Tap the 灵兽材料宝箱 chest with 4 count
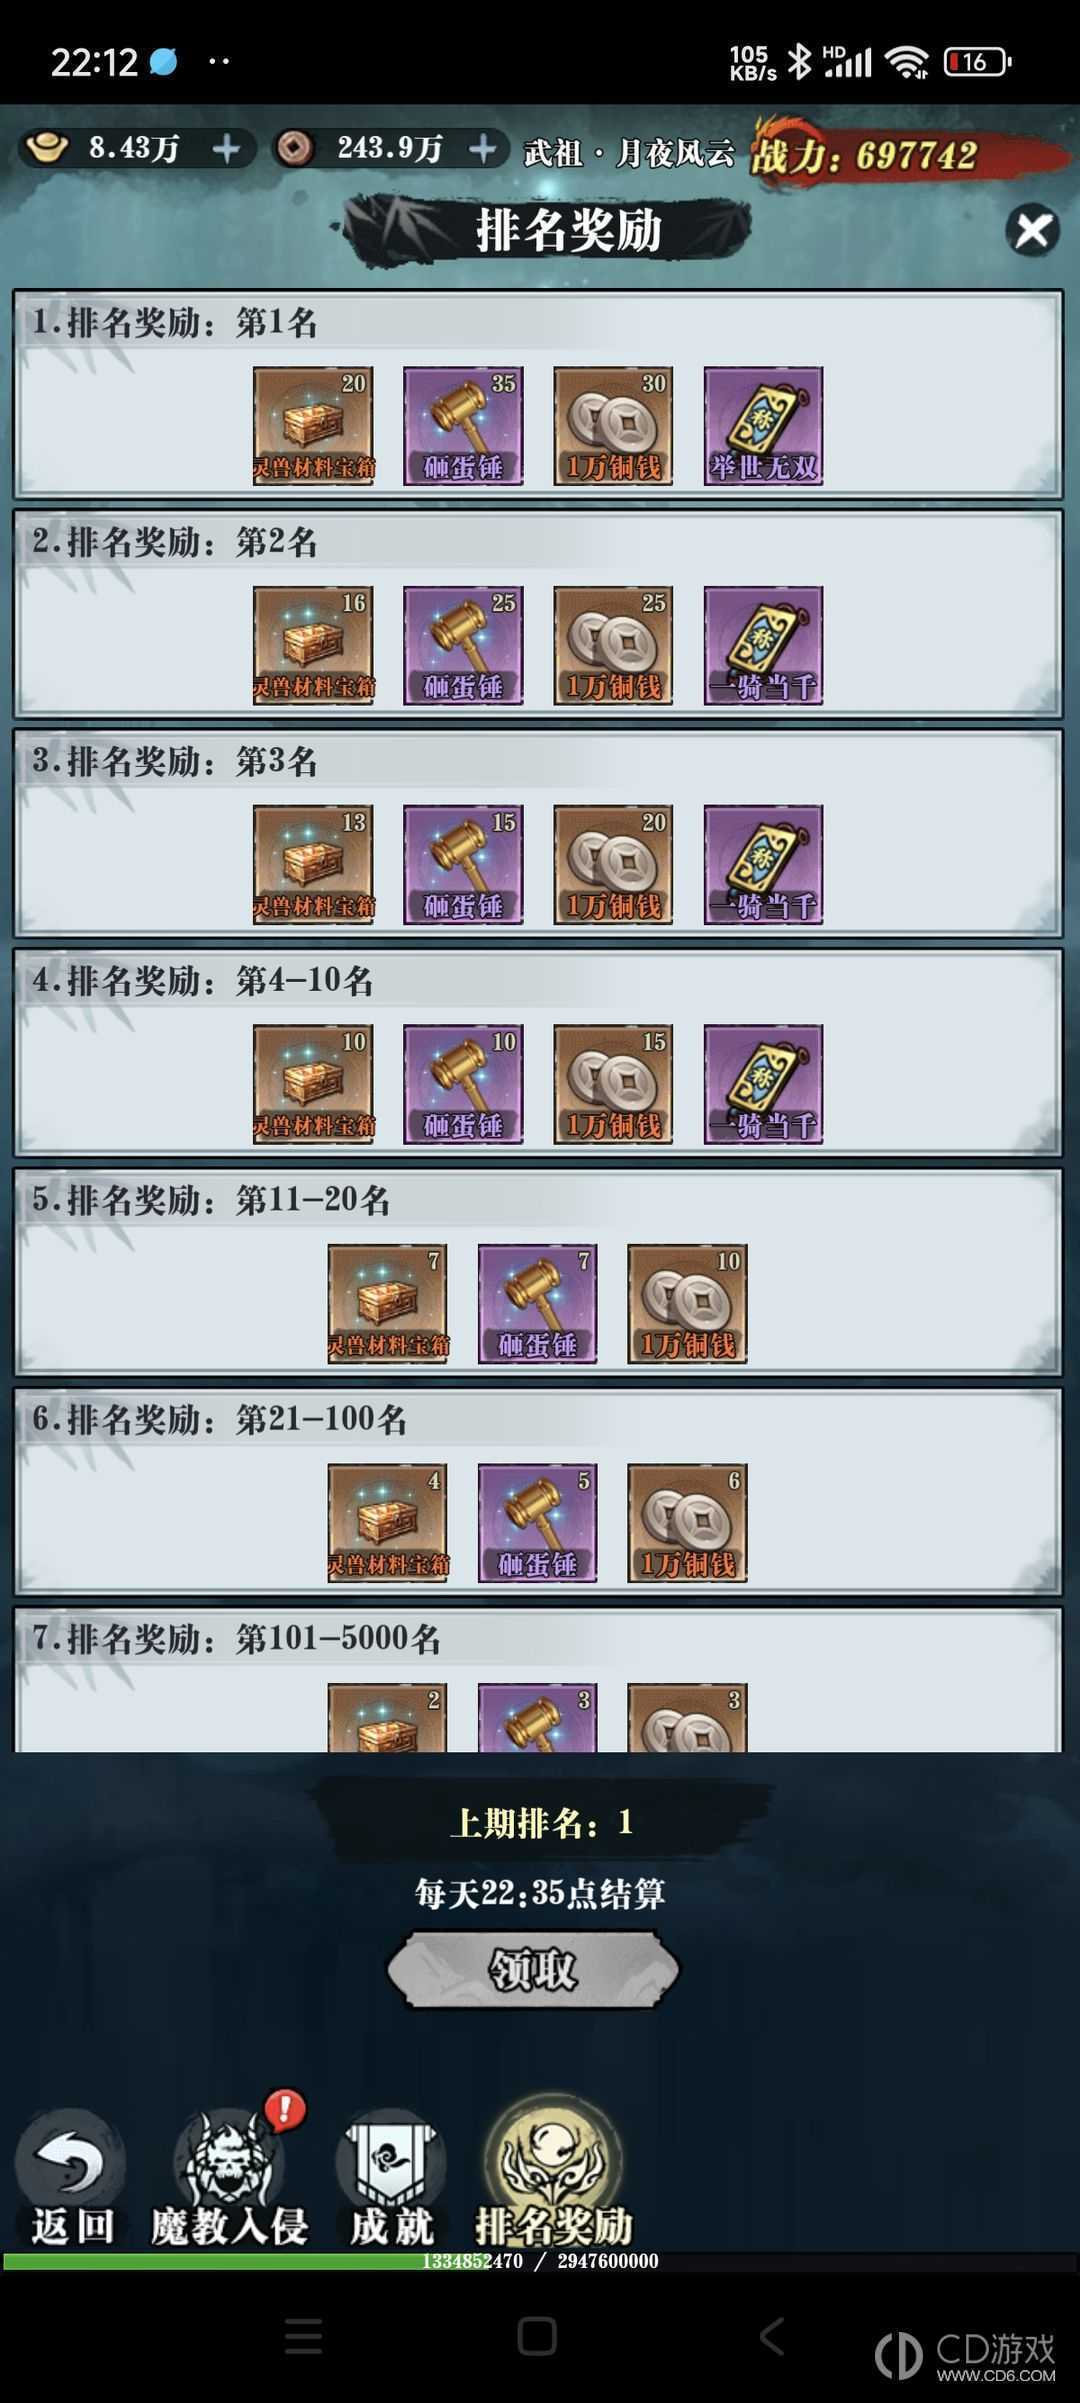This screenshot has width=1080, height=2403. click(387, 1522)
